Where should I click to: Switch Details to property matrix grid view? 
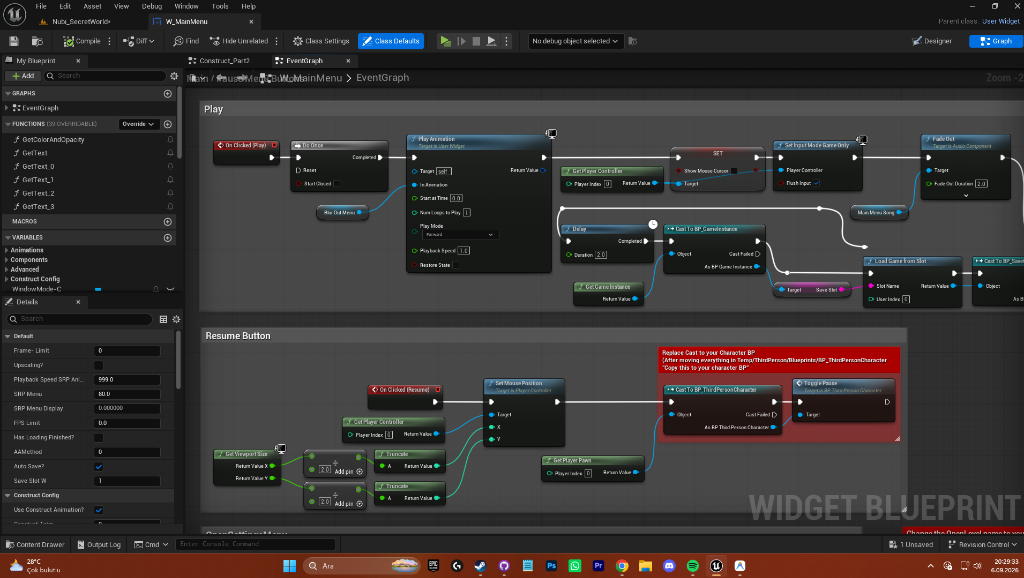[x=163, y=319]
